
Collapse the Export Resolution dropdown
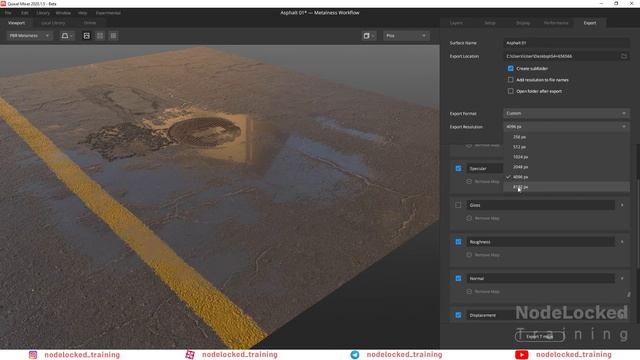coord(566,127)
